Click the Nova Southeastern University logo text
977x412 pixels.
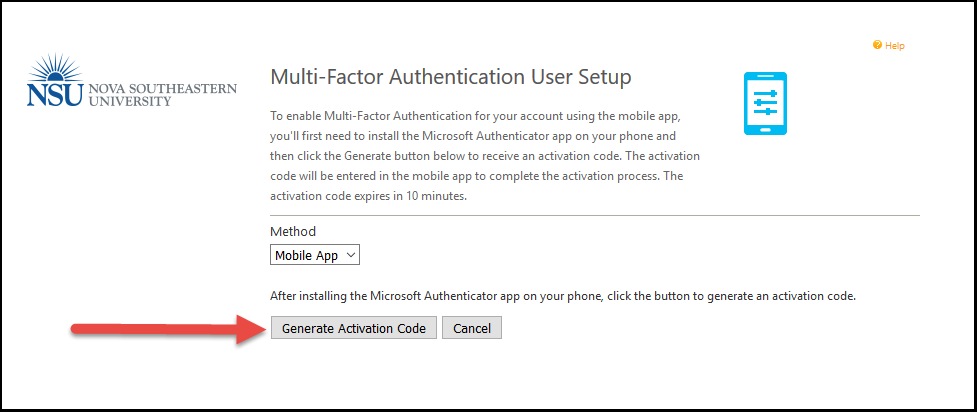(x=163, y=94)
